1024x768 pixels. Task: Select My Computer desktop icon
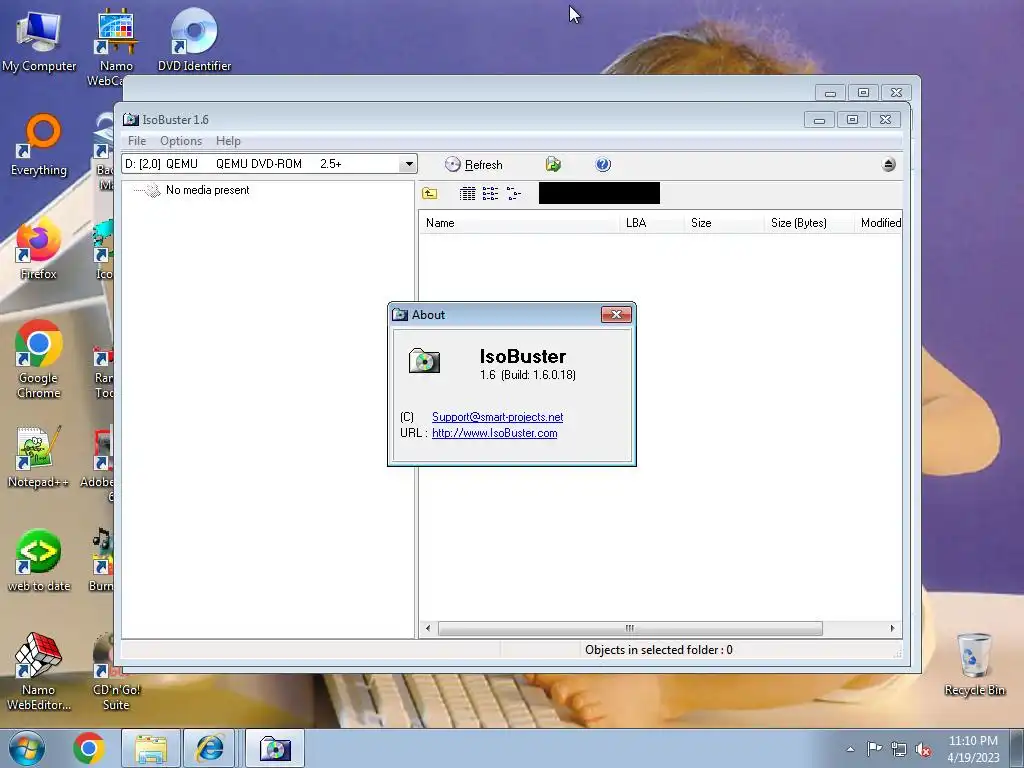39,41
